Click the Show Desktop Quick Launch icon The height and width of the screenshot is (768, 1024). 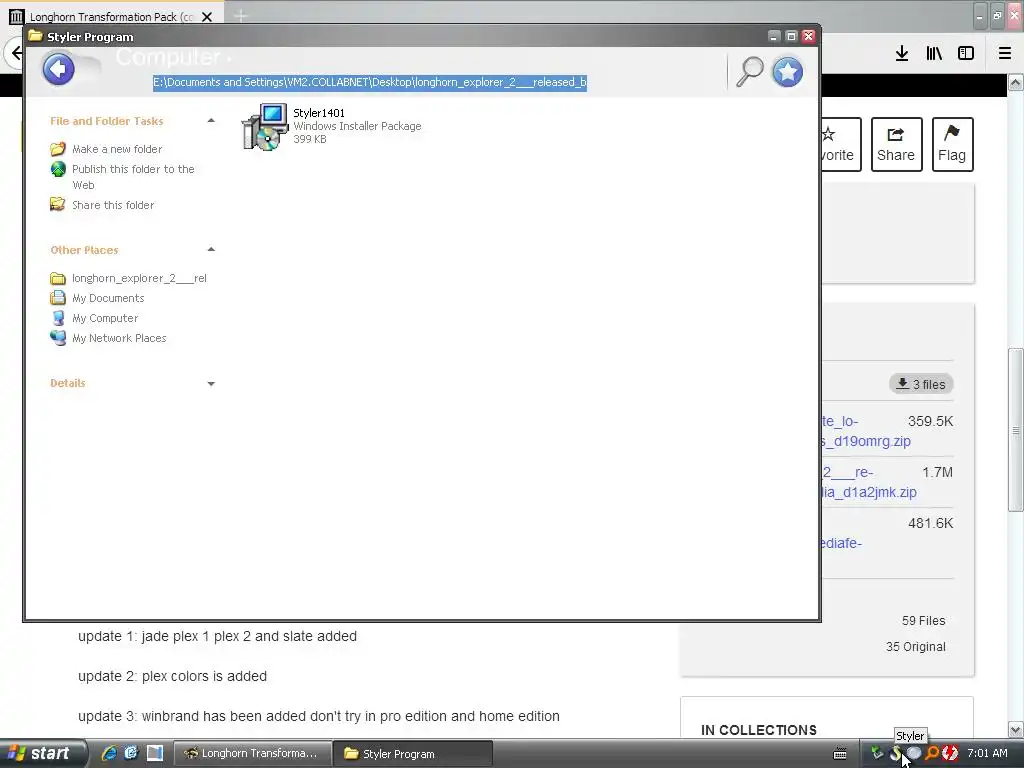click(x=155, y=753)
